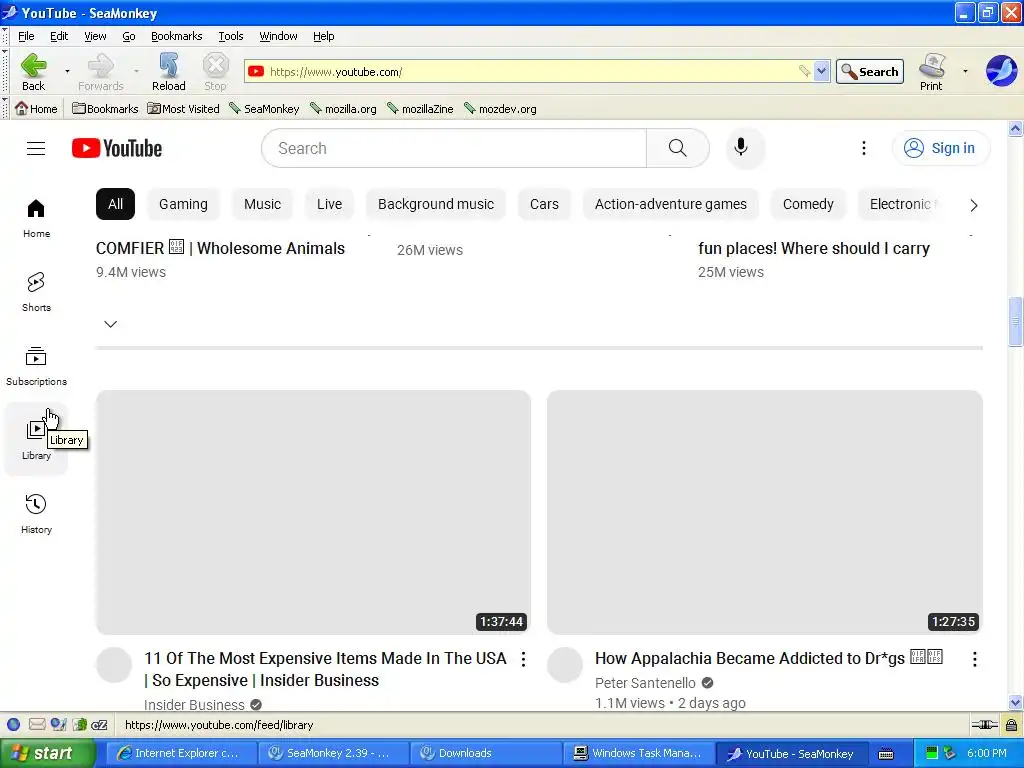Open the Bookmarks menu

pos(176,36)
